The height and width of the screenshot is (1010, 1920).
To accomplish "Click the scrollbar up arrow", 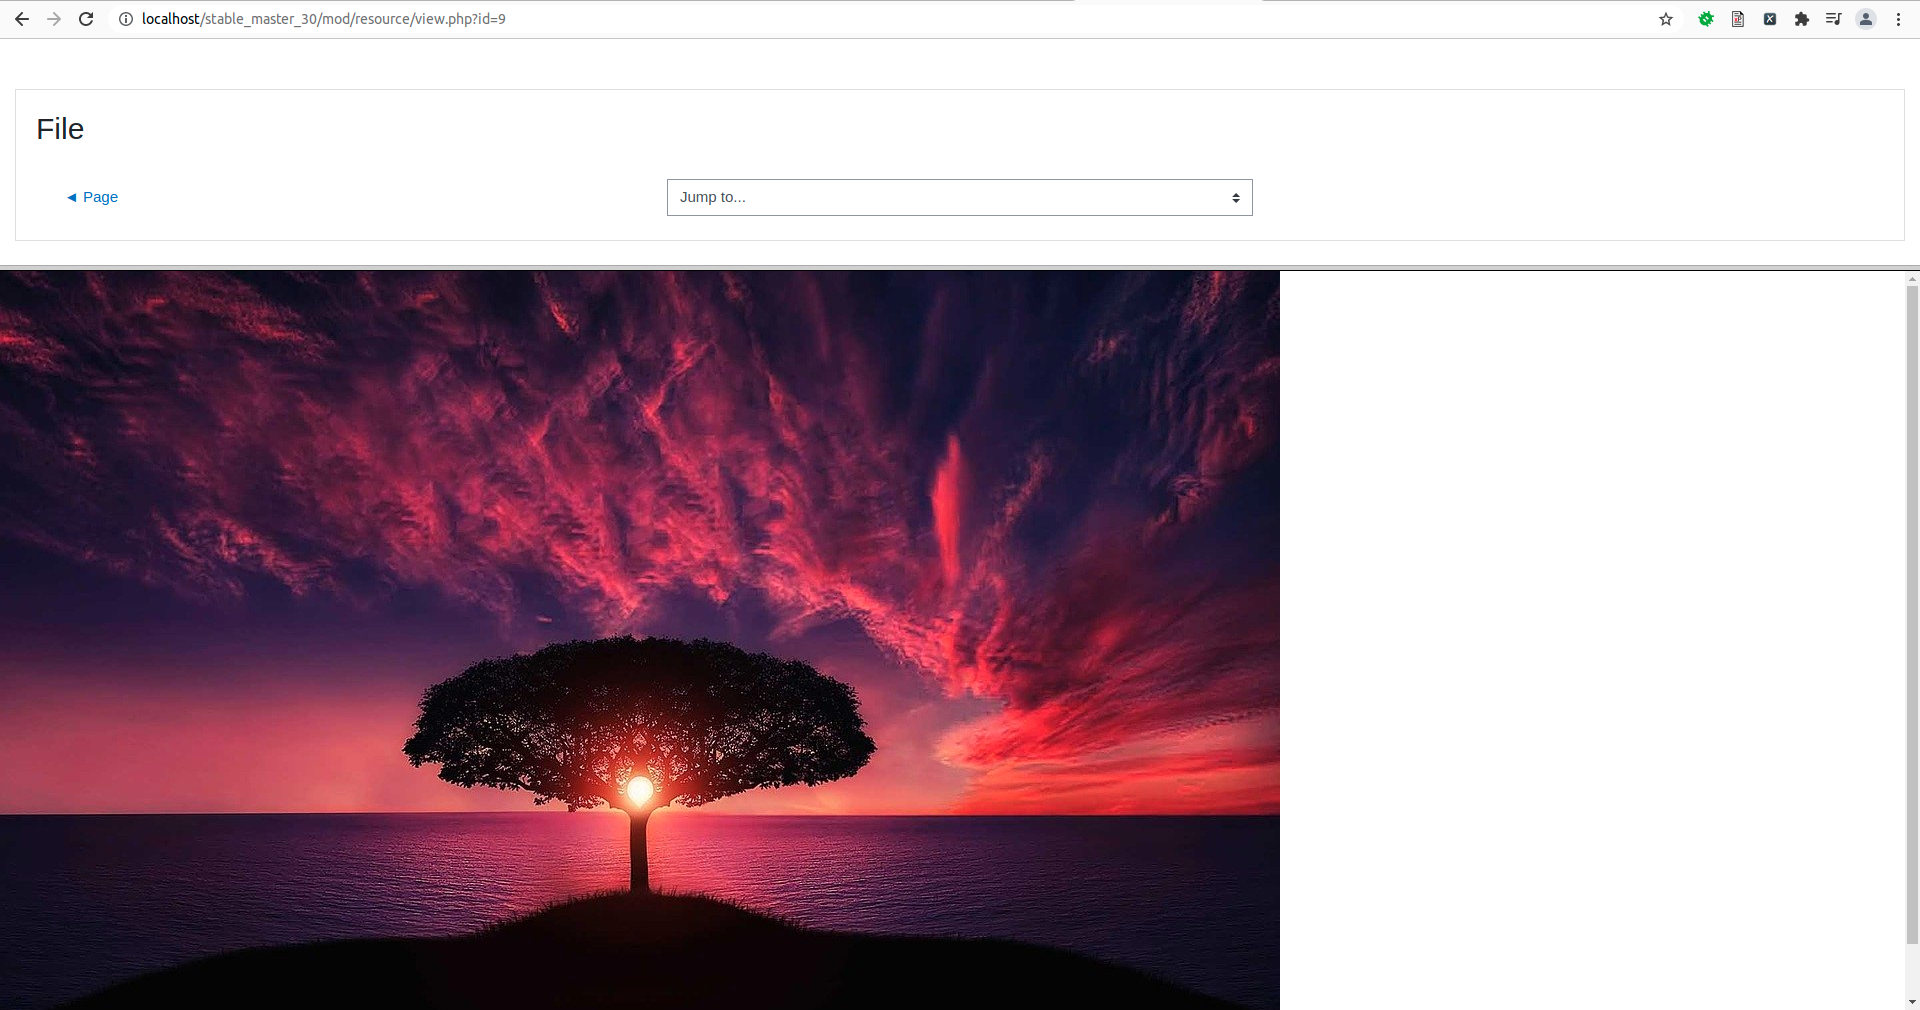I will 1913,279.
